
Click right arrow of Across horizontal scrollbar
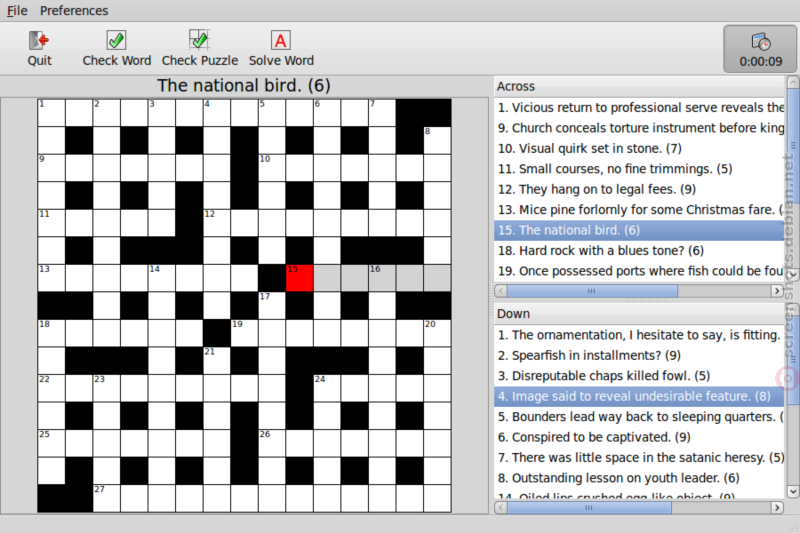[777, 291]
